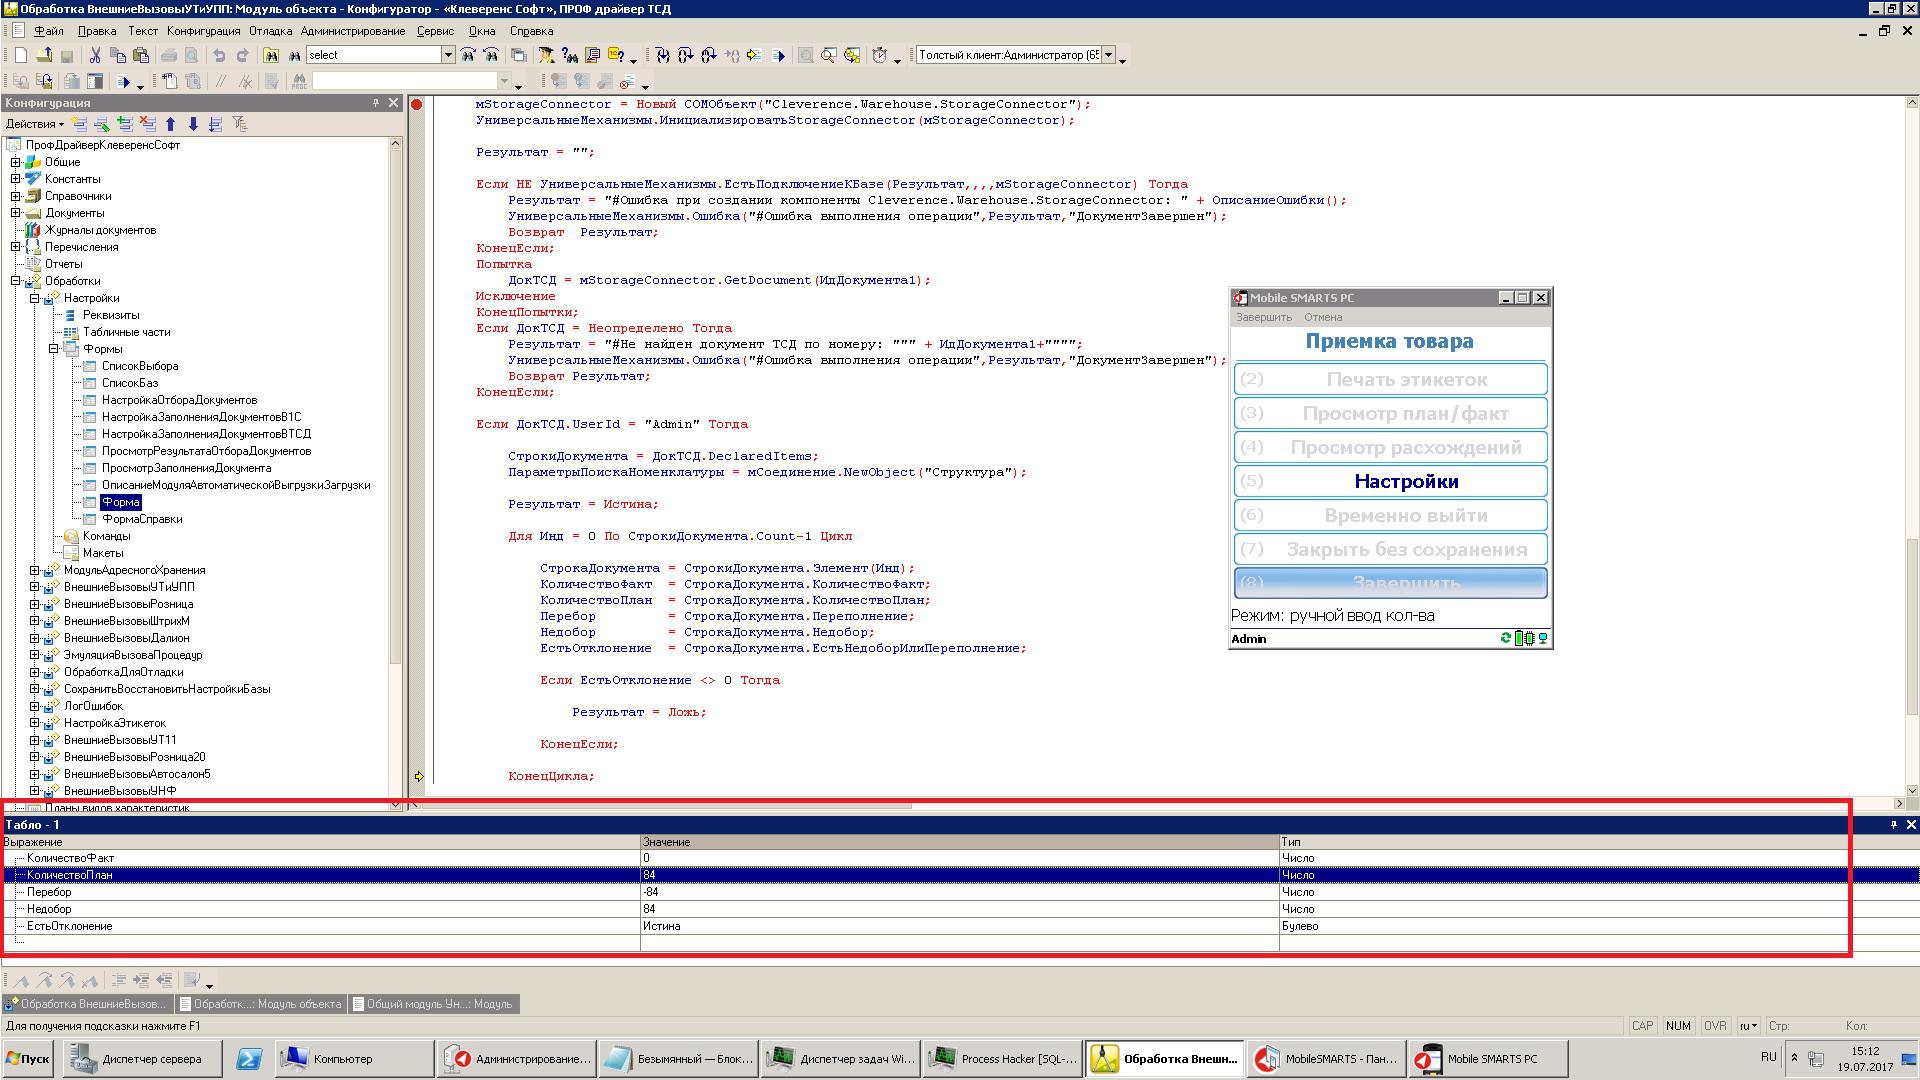This screenshot has height=1080, width=1920.
Task: Click Отмена in Mobile SMARTS menu
Action: click(x=1323, y=317)
